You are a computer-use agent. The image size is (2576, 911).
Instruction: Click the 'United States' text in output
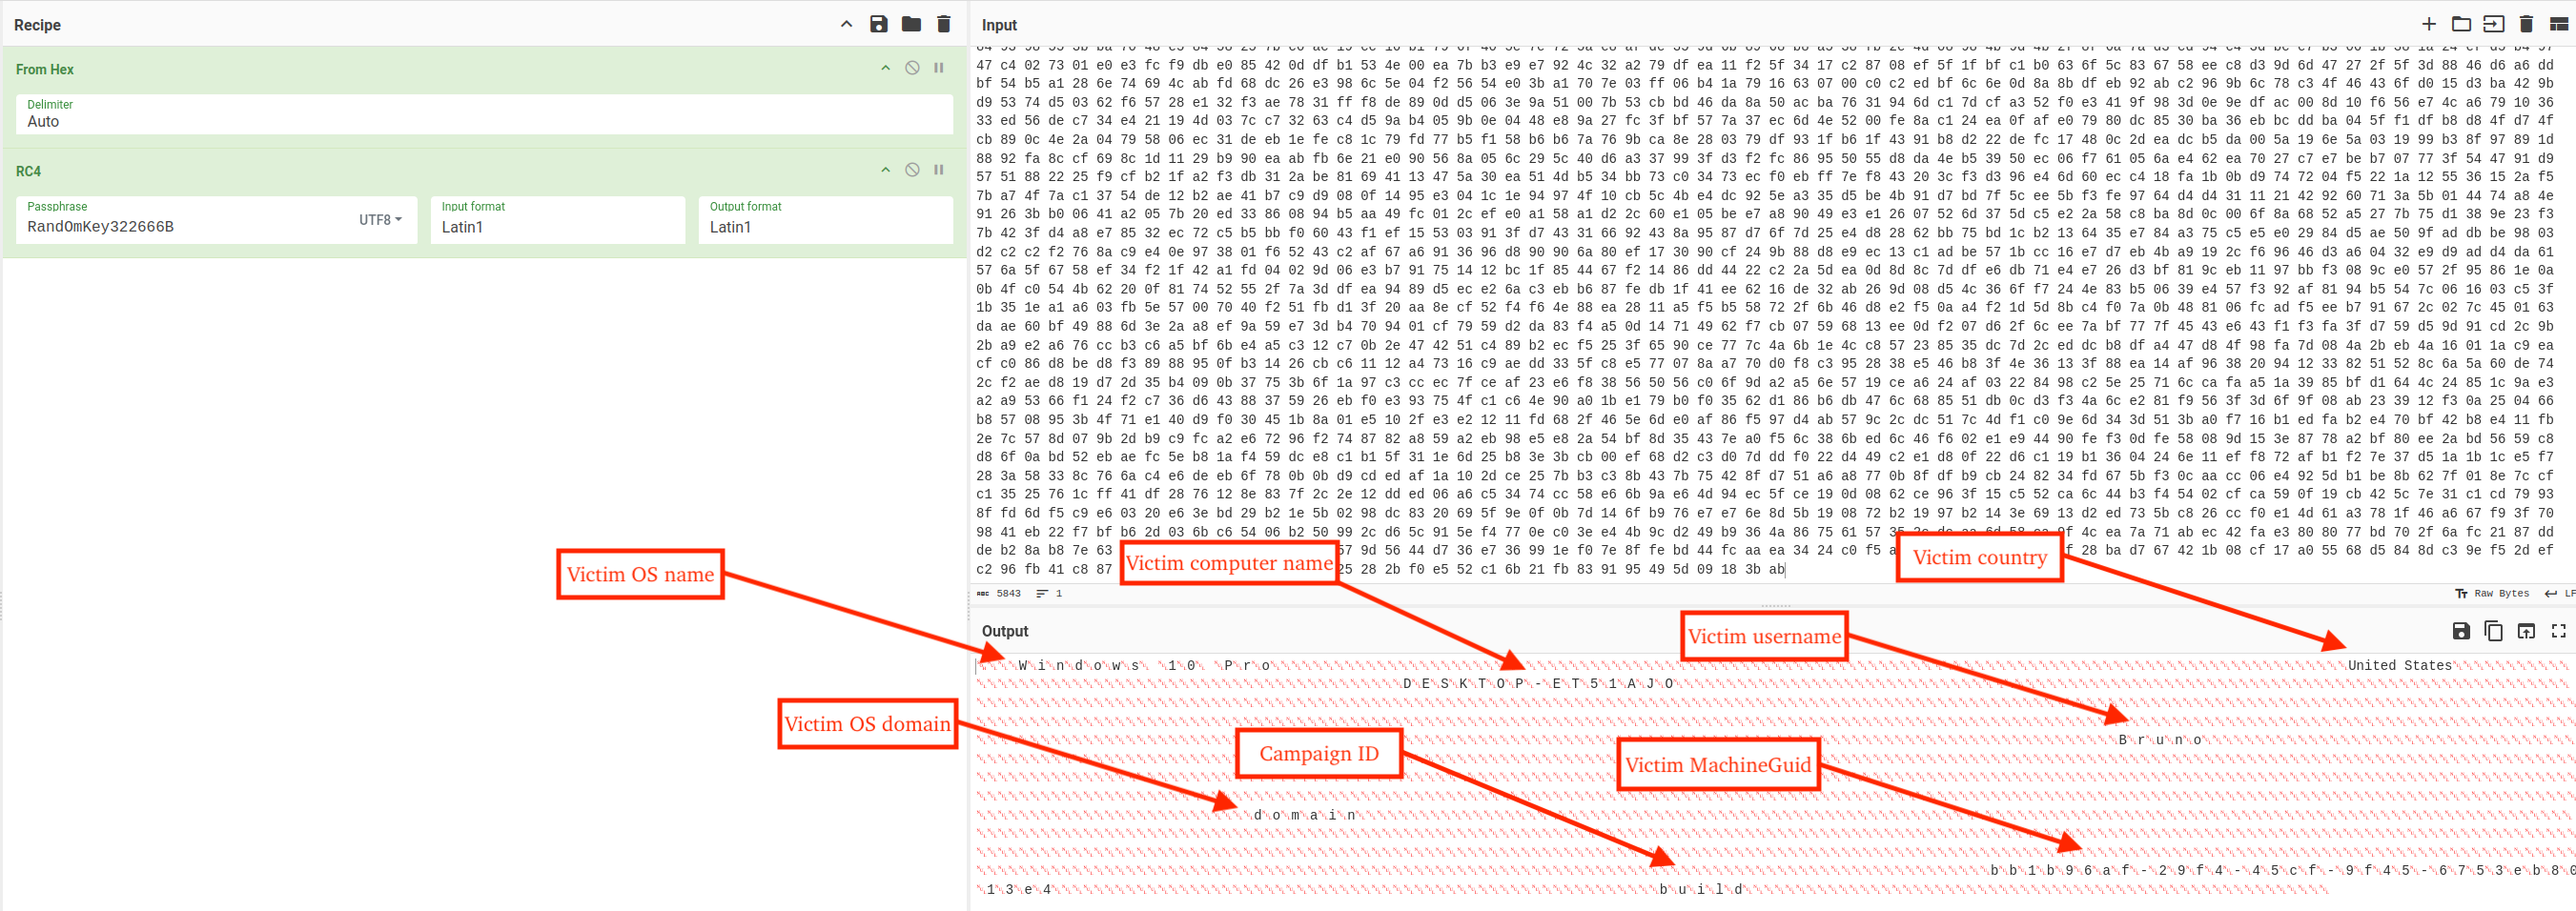click(2399, 666)
